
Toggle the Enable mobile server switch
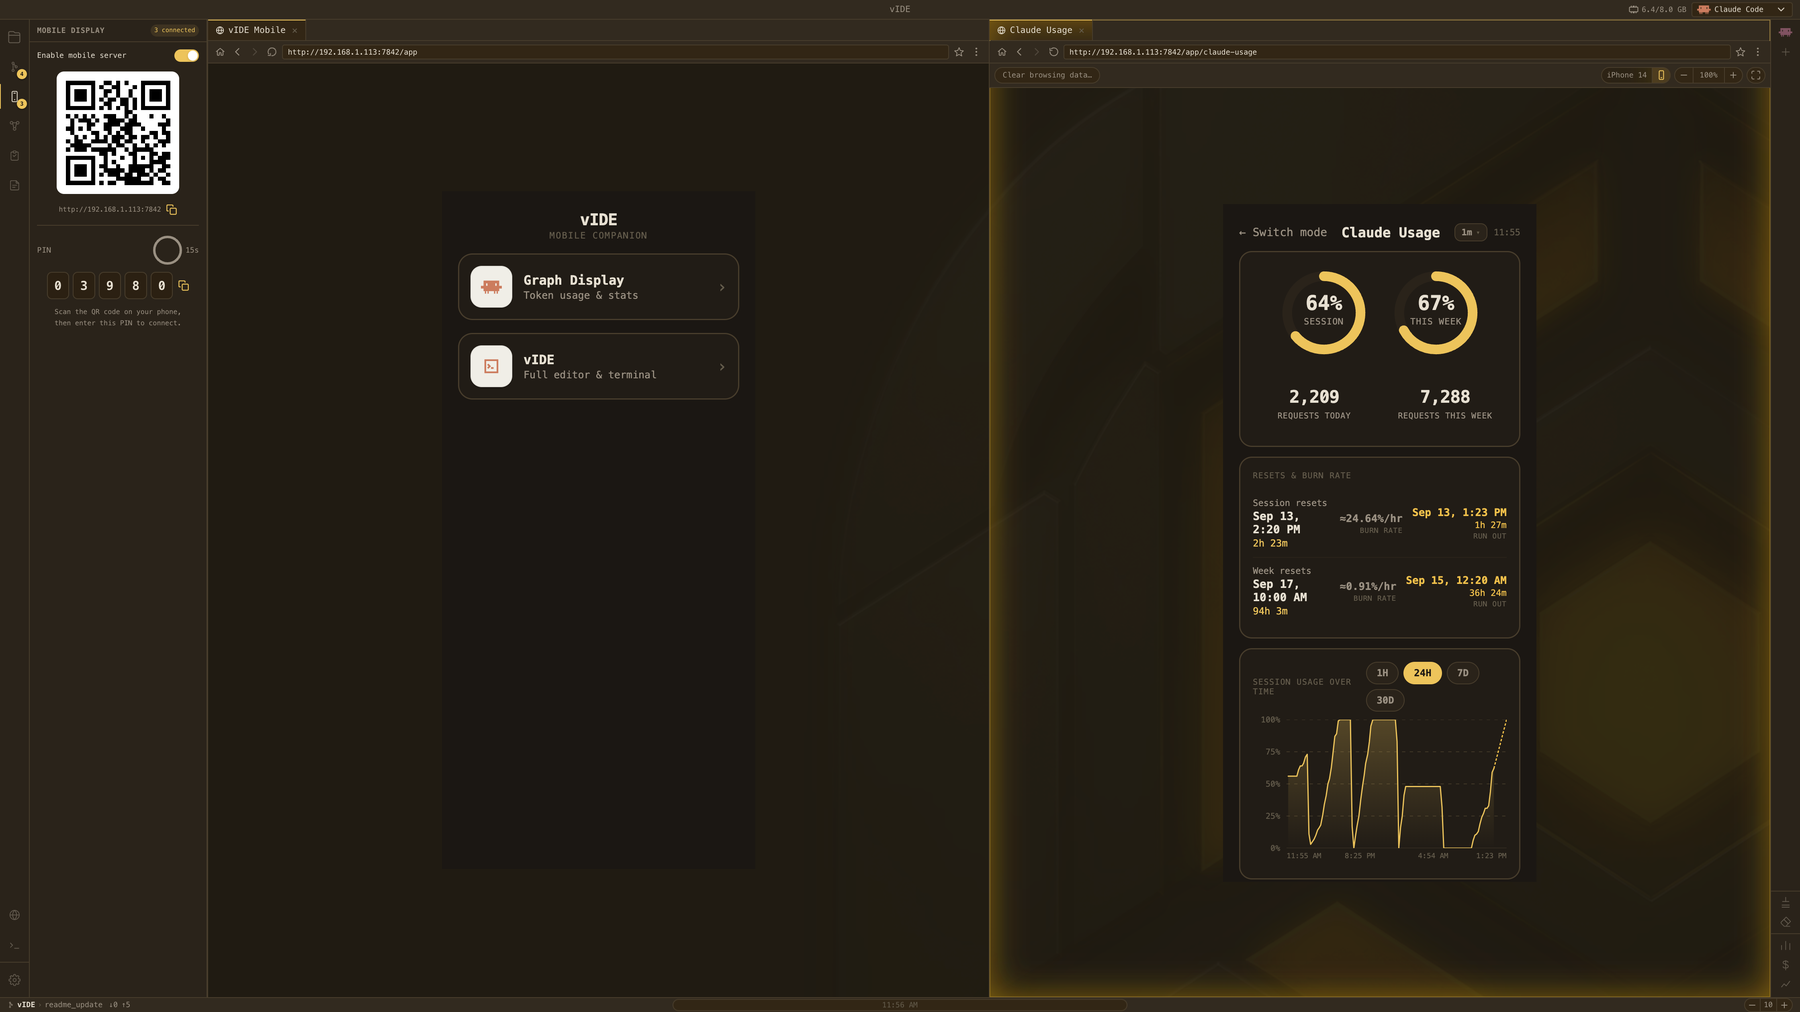click(186, 56)
